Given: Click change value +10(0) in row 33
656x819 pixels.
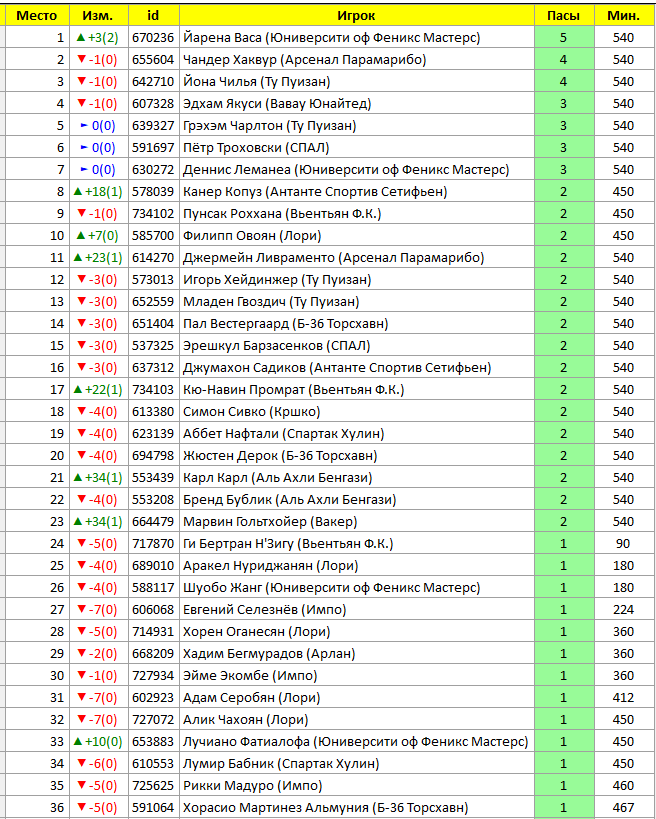Looking at the screenshot, I should click(98, 741).
